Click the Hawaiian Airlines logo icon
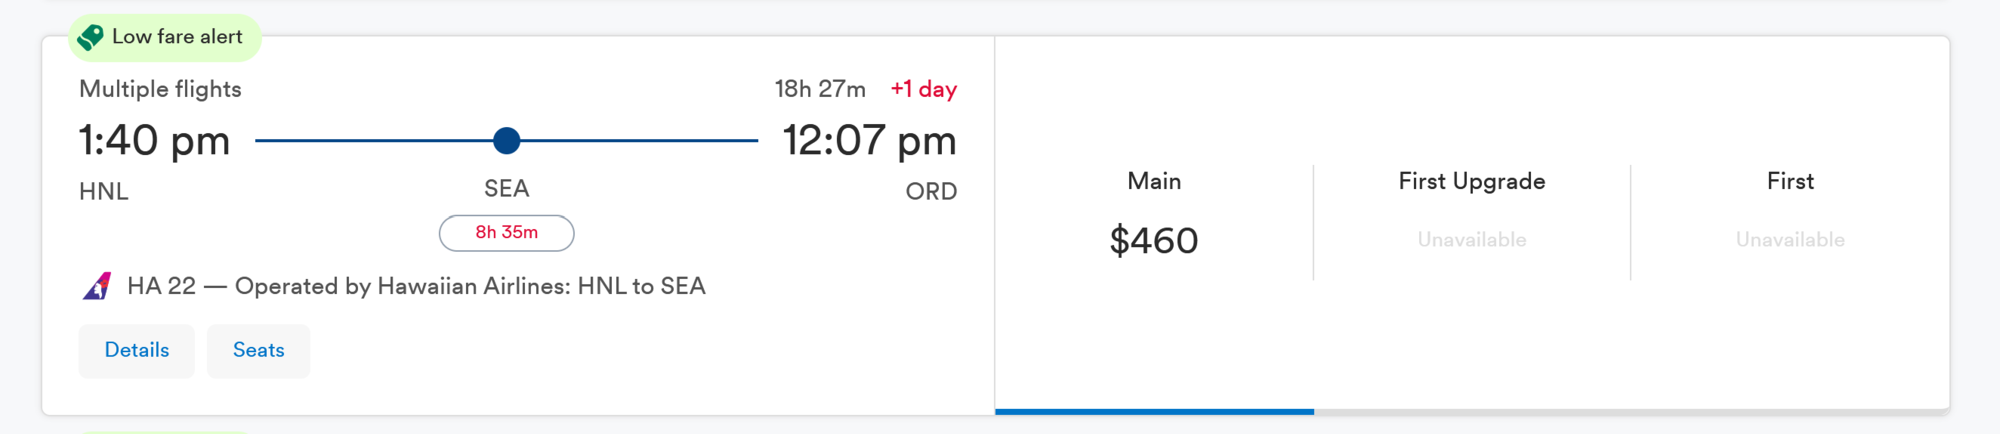 [x=97, y=286]
